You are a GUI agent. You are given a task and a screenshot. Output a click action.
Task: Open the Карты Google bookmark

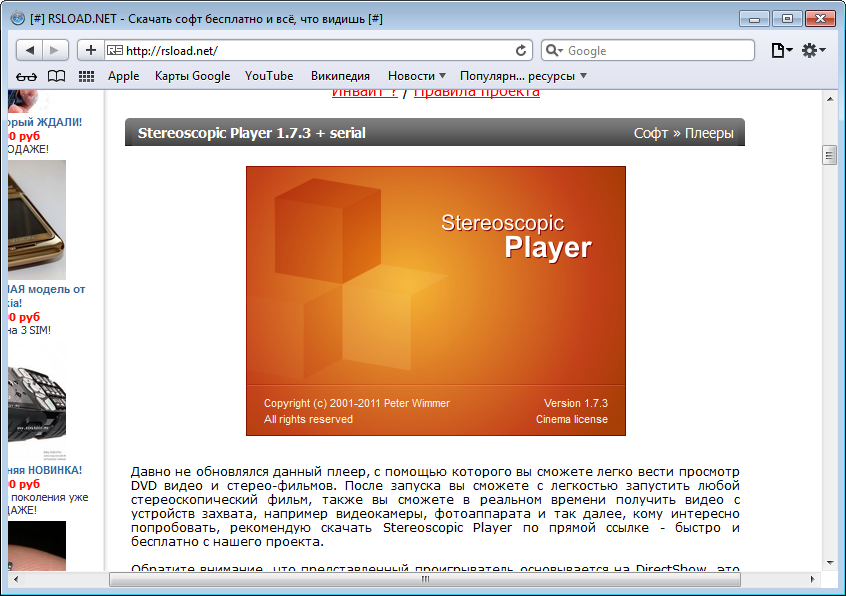[193, 76]
